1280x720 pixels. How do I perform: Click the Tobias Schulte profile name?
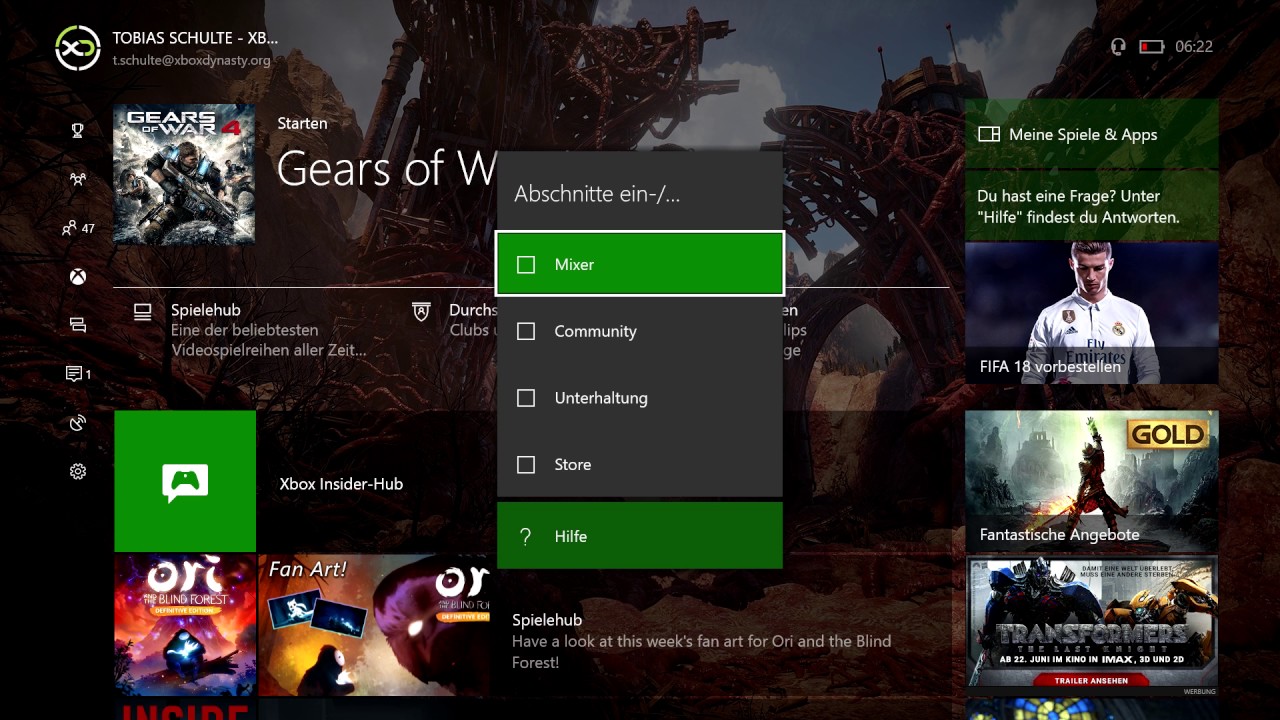(195, 38)
